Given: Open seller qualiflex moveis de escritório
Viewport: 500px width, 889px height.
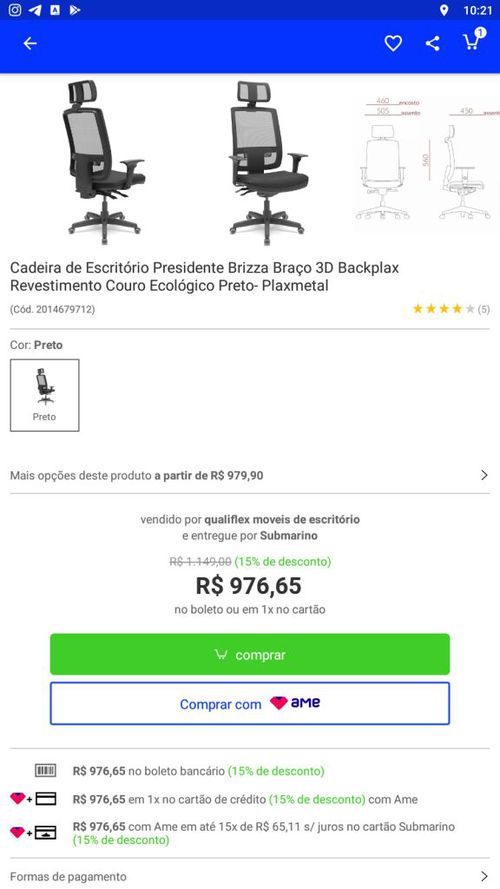Looking at the screenshot, I should tap(282, 519).
